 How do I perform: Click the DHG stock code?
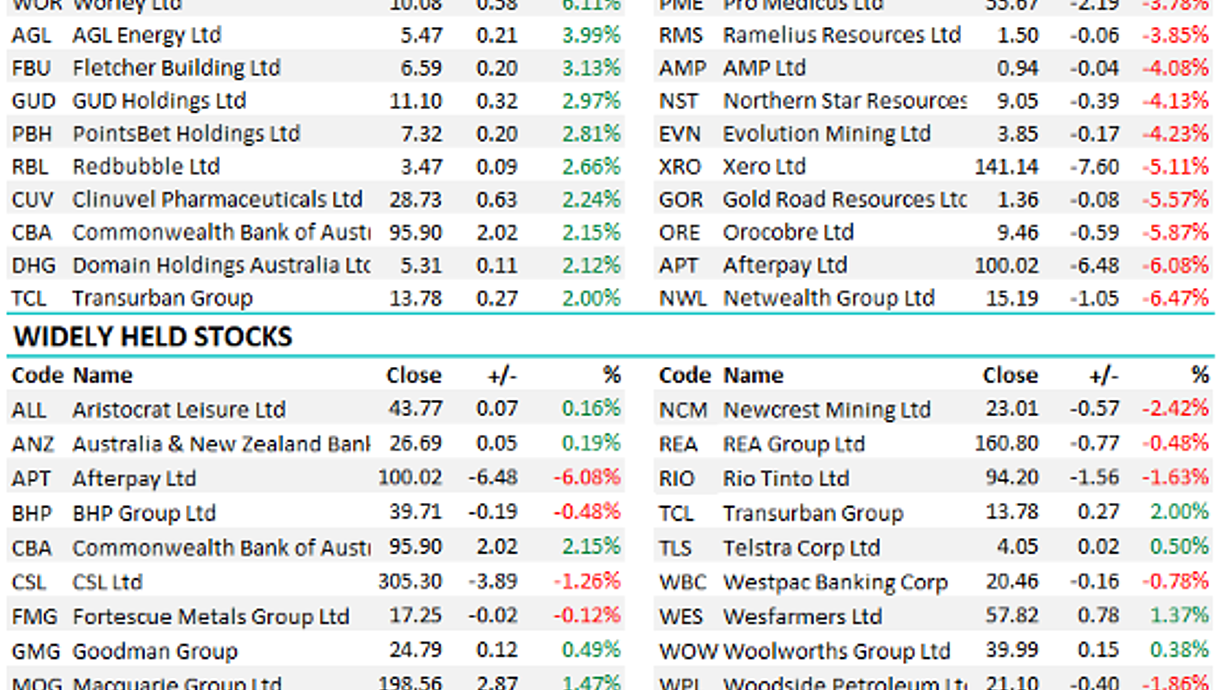(x=35, y=266)
